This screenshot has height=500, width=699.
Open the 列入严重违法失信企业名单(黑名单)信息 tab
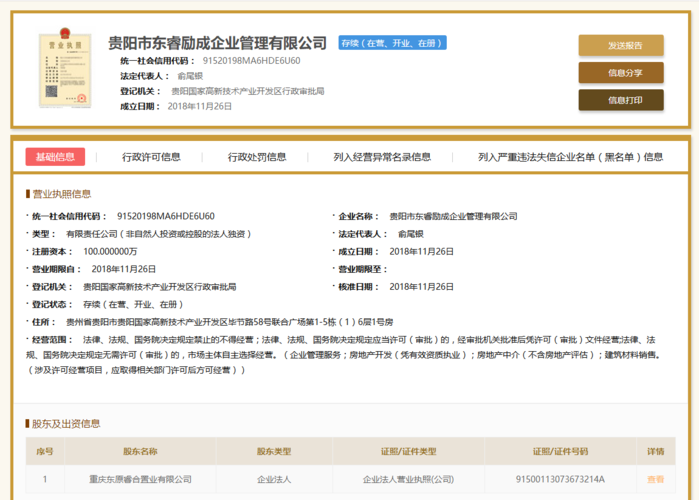pos(570,157)
